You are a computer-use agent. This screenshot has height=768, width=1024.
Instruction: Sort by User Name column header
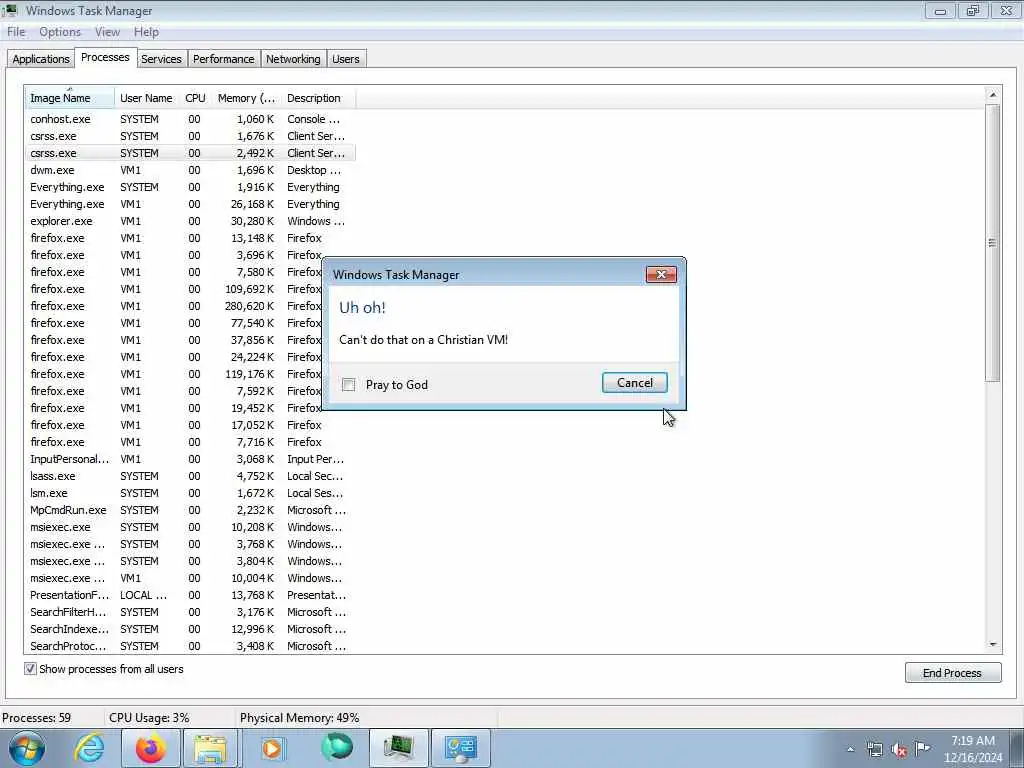[146, 98]
